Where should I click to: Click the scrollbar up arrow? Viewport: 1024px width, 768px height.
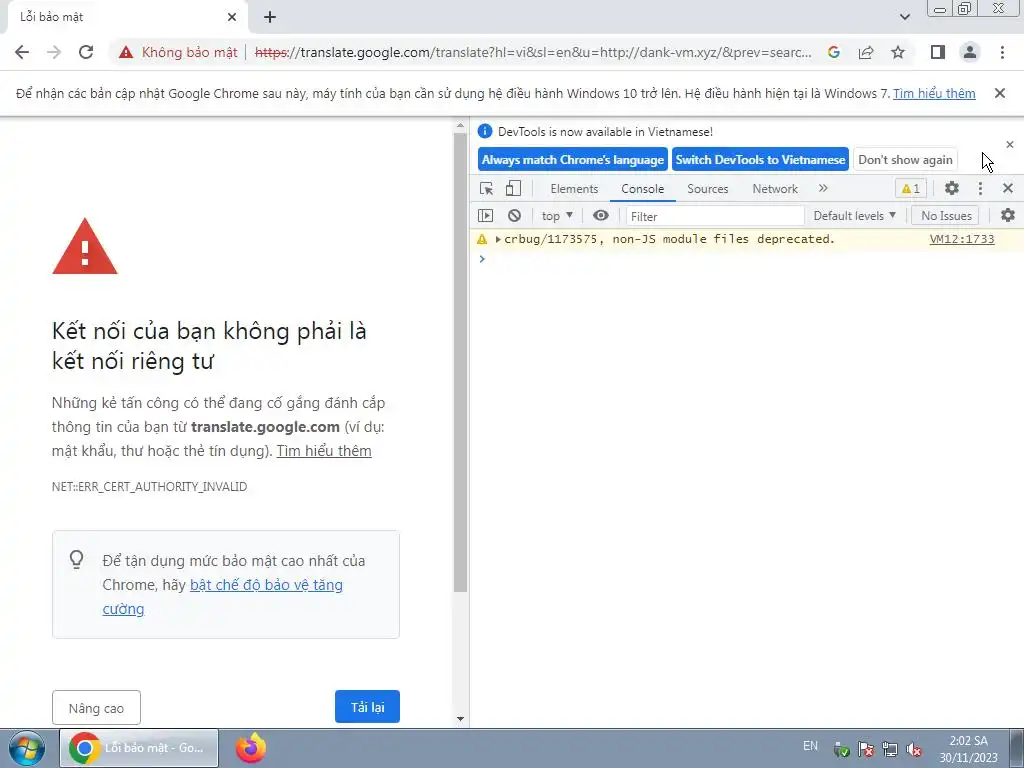[460, 125]
